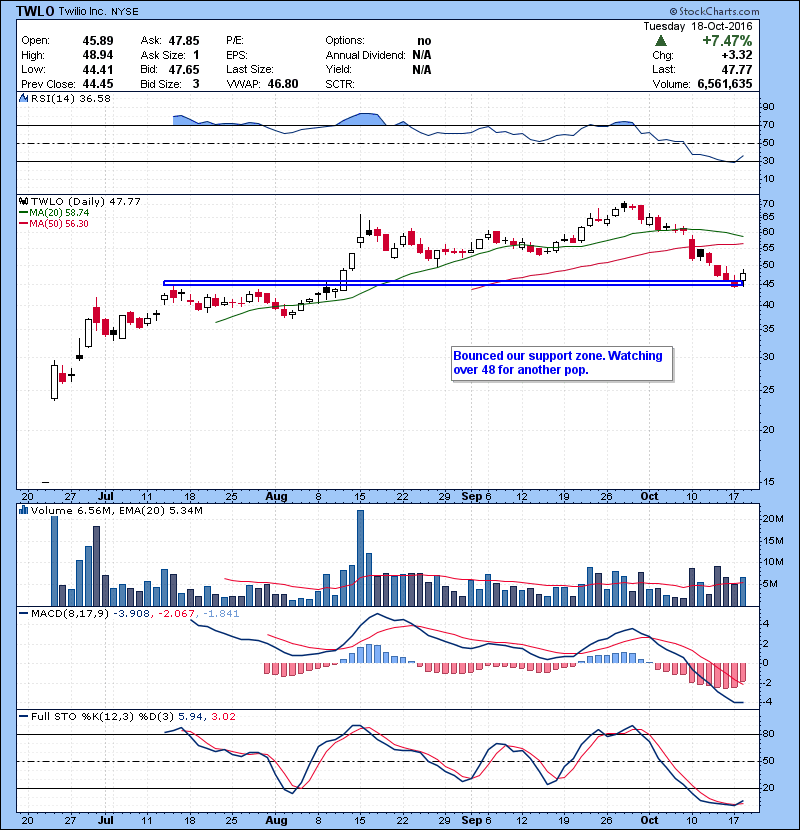
Task: Click the candlestick icon beside TWLO (Daily)
Action: (23, 201)
